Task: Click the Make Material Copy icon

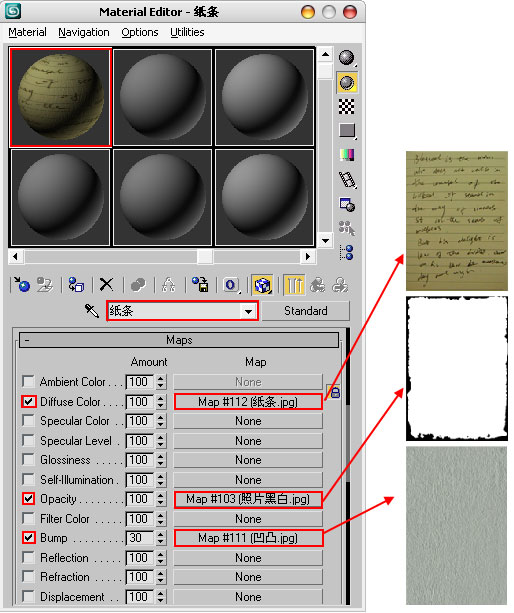Action: pos(138,285)
